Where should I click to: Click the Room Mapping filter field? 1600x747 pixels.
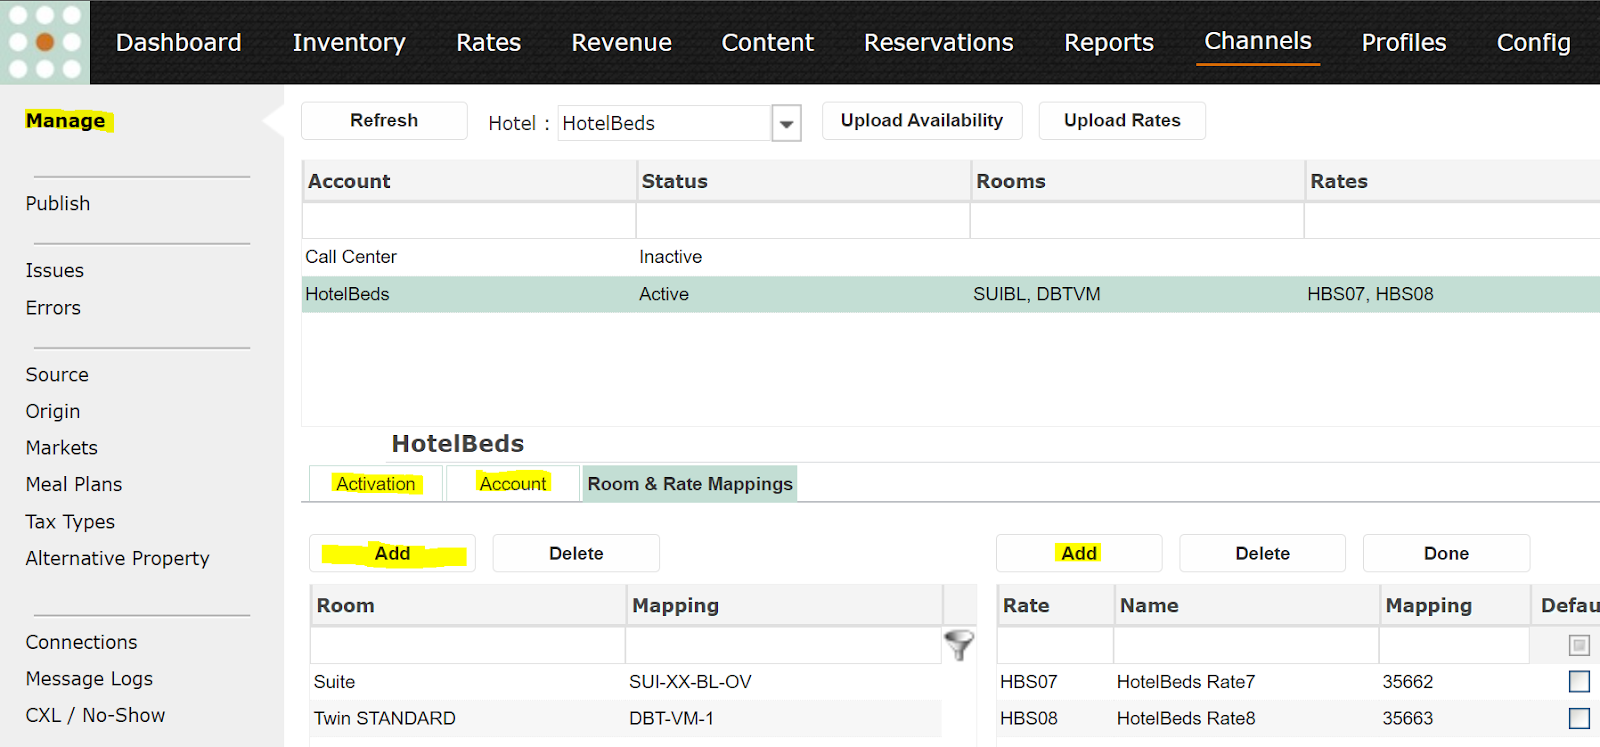784,645
